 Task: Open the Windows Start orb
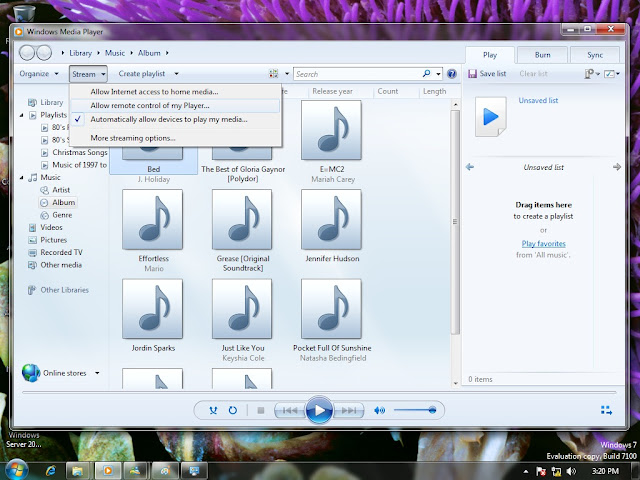pyautogui.click(x=17, y=471)
